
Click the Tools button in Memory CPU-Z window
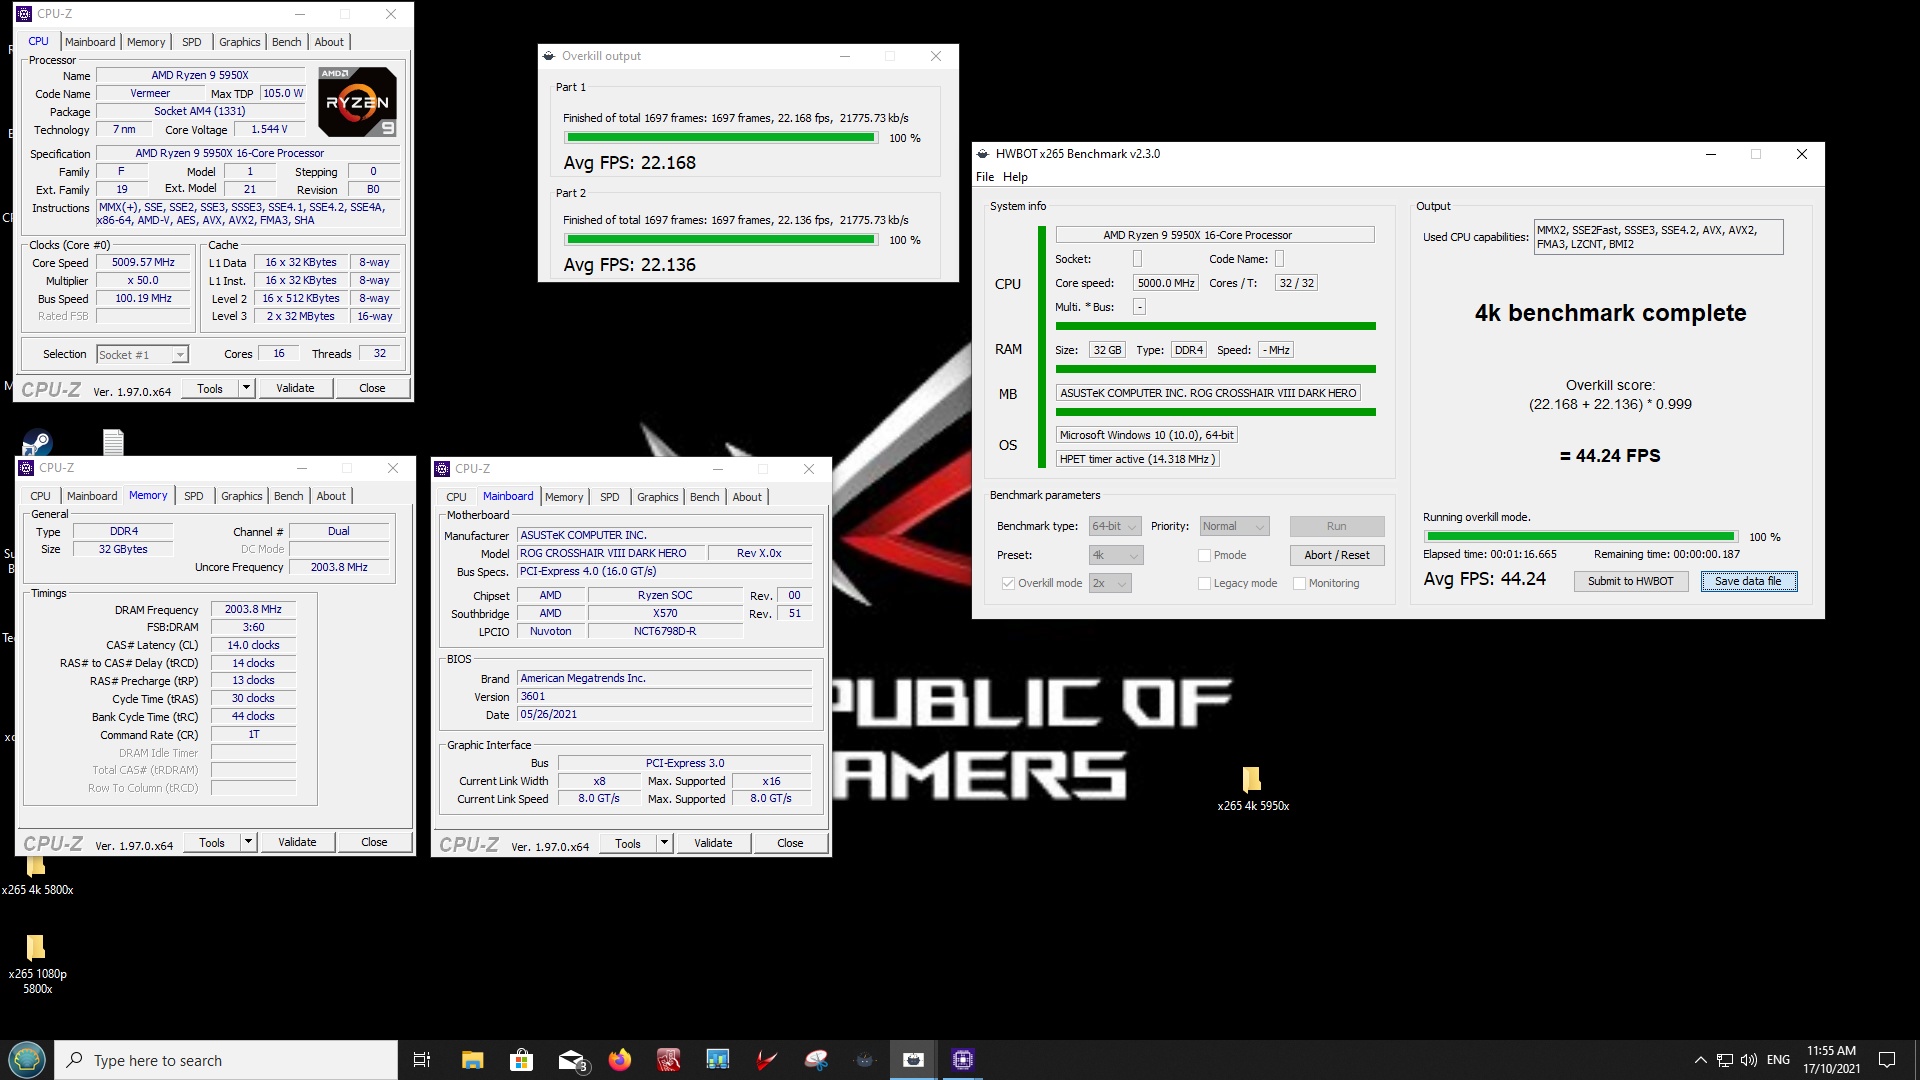[212, 842]
